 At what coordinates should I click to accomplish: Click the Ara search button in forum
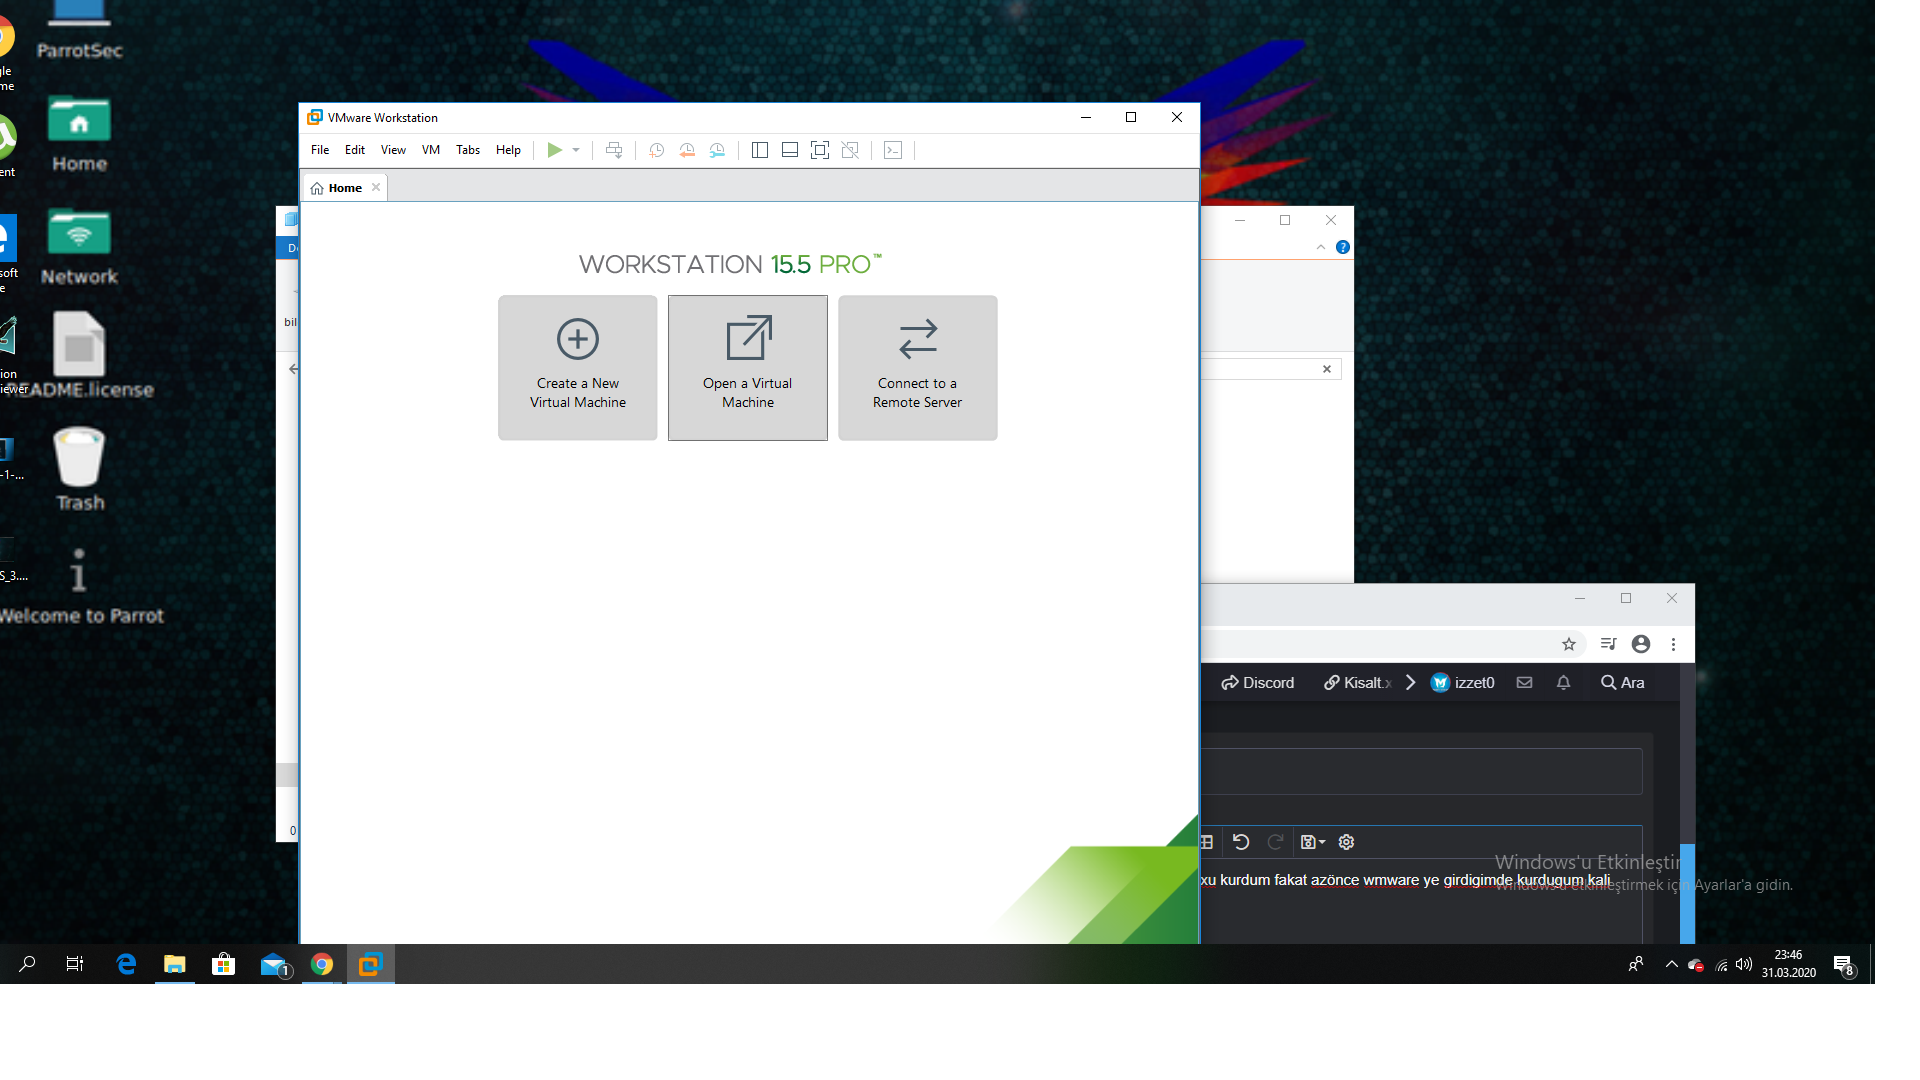[1622, 683]
